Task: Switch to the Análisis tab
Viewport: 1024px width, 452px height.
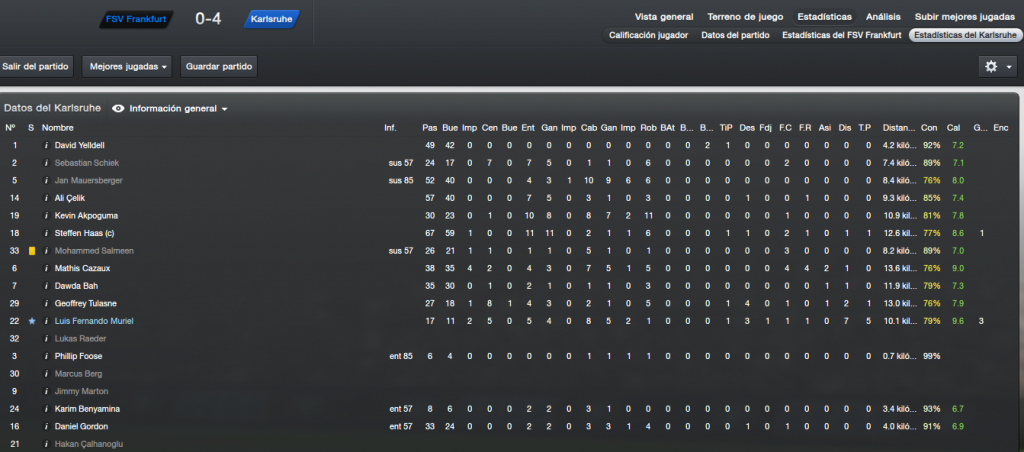Action: click(884, 17)
